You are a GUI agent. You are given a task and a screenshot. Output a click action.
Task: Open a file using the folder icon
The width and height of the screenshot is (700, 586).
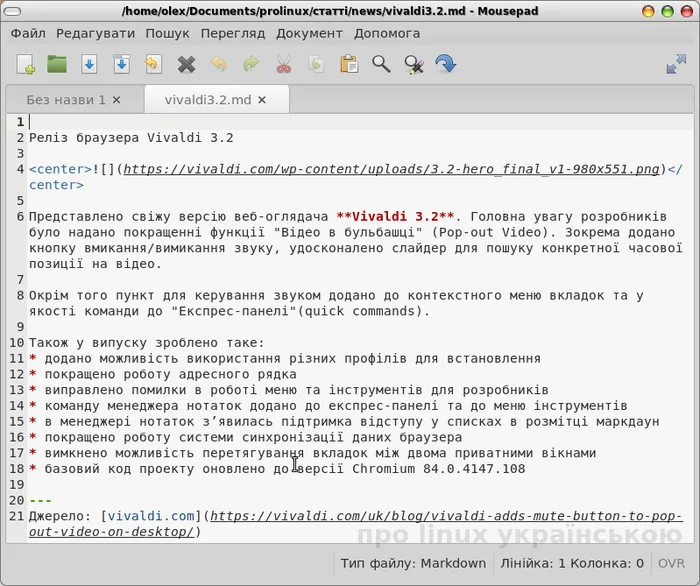click(57, 64)
